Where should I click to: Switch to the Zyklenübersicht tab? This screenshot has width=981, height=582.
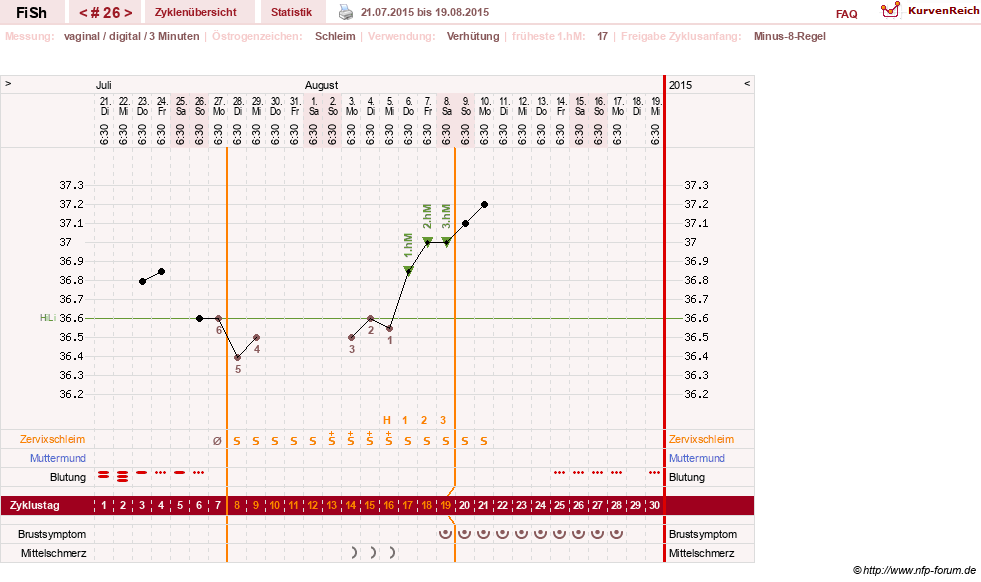196,12
